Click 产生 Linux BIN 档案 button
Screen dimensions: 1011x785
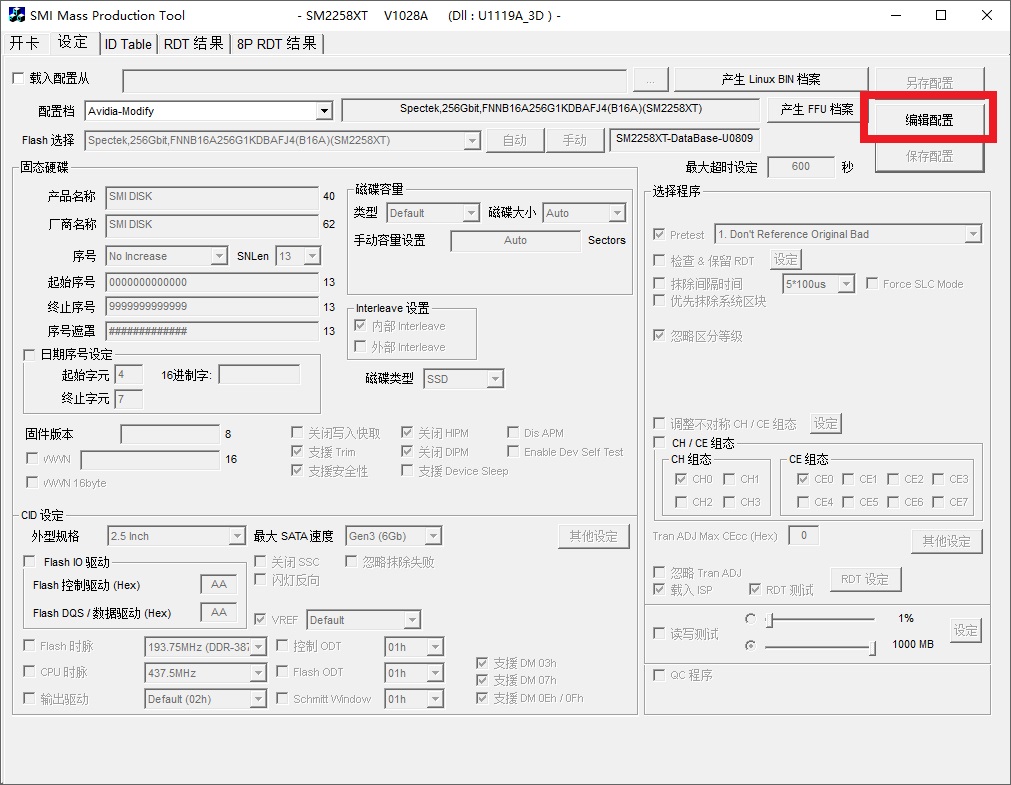pyautogui.click(x=770, y=80)
